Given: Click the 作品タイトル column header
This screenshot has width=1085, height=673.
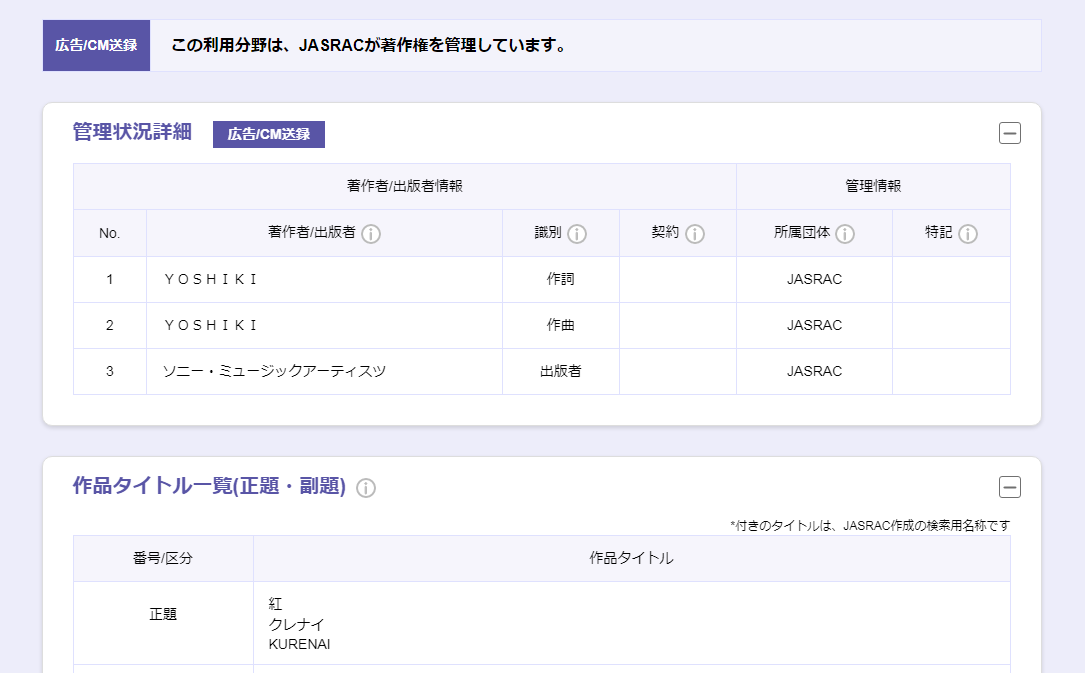Looking at the screenshot, I should [631, 558].
